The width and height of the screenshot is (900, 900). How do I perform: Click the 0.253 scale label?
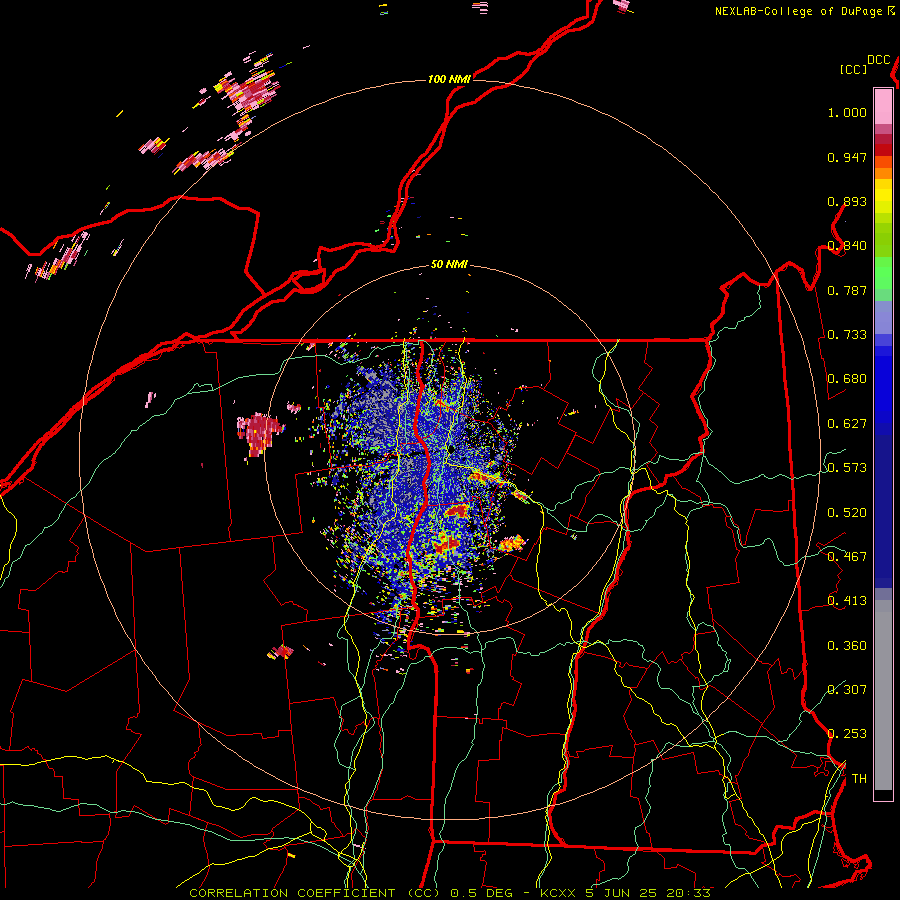coord(847,734)
